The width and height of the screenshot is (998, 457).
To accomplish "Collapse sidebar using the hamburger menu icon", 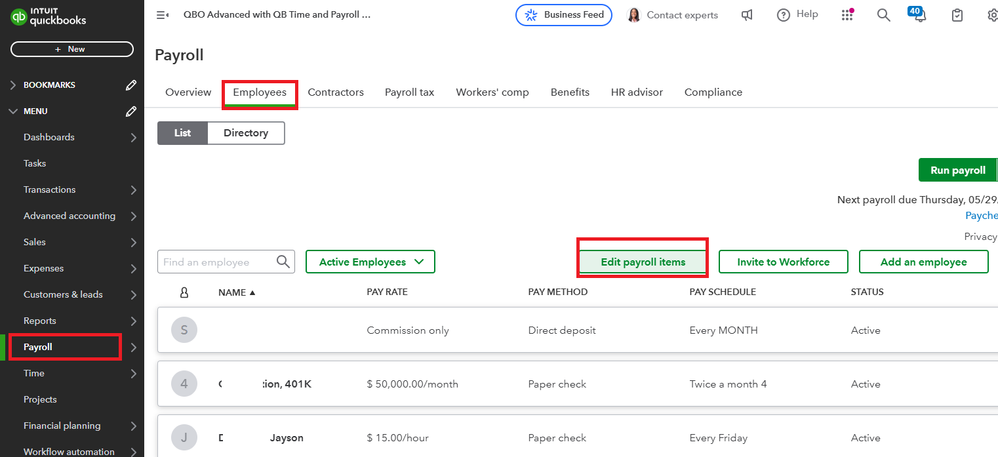I will (163, 15).
